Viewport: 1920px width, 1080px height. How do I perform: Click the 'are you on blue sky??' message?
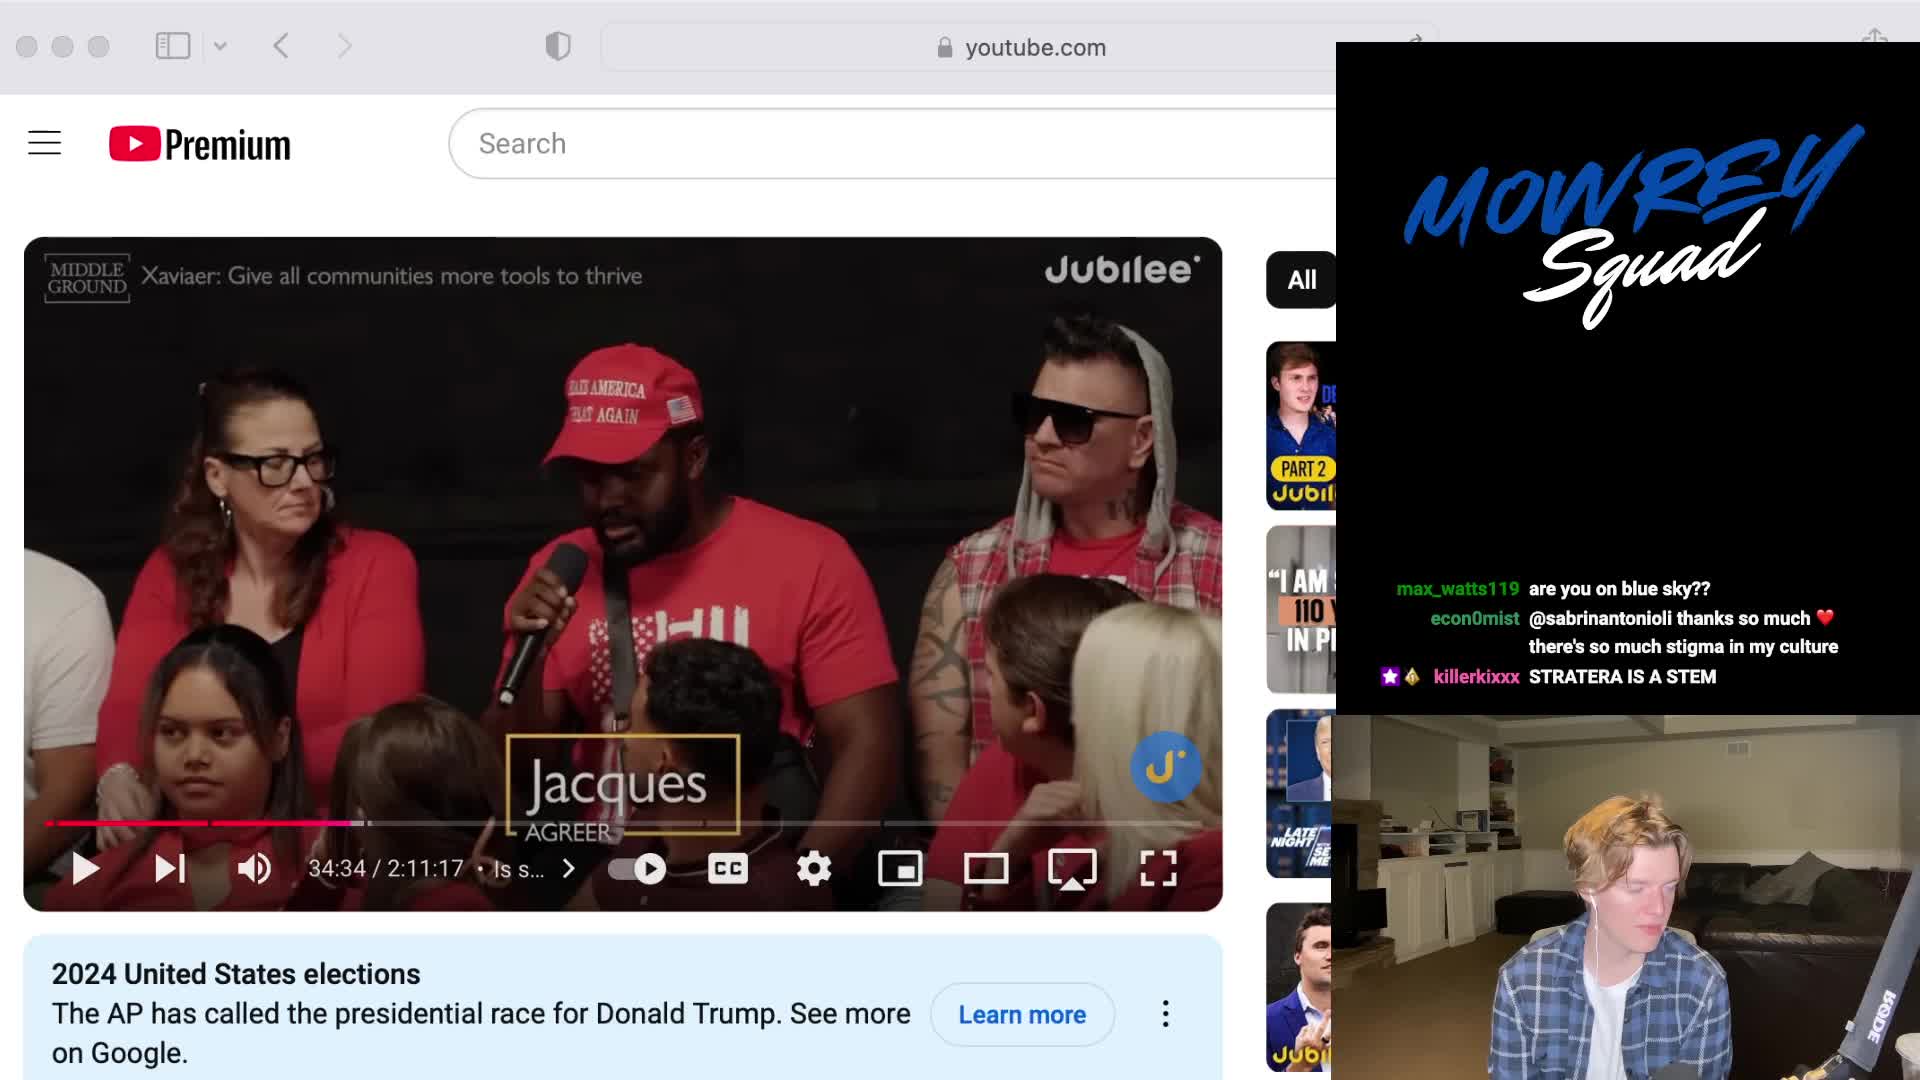point(1619,589)
